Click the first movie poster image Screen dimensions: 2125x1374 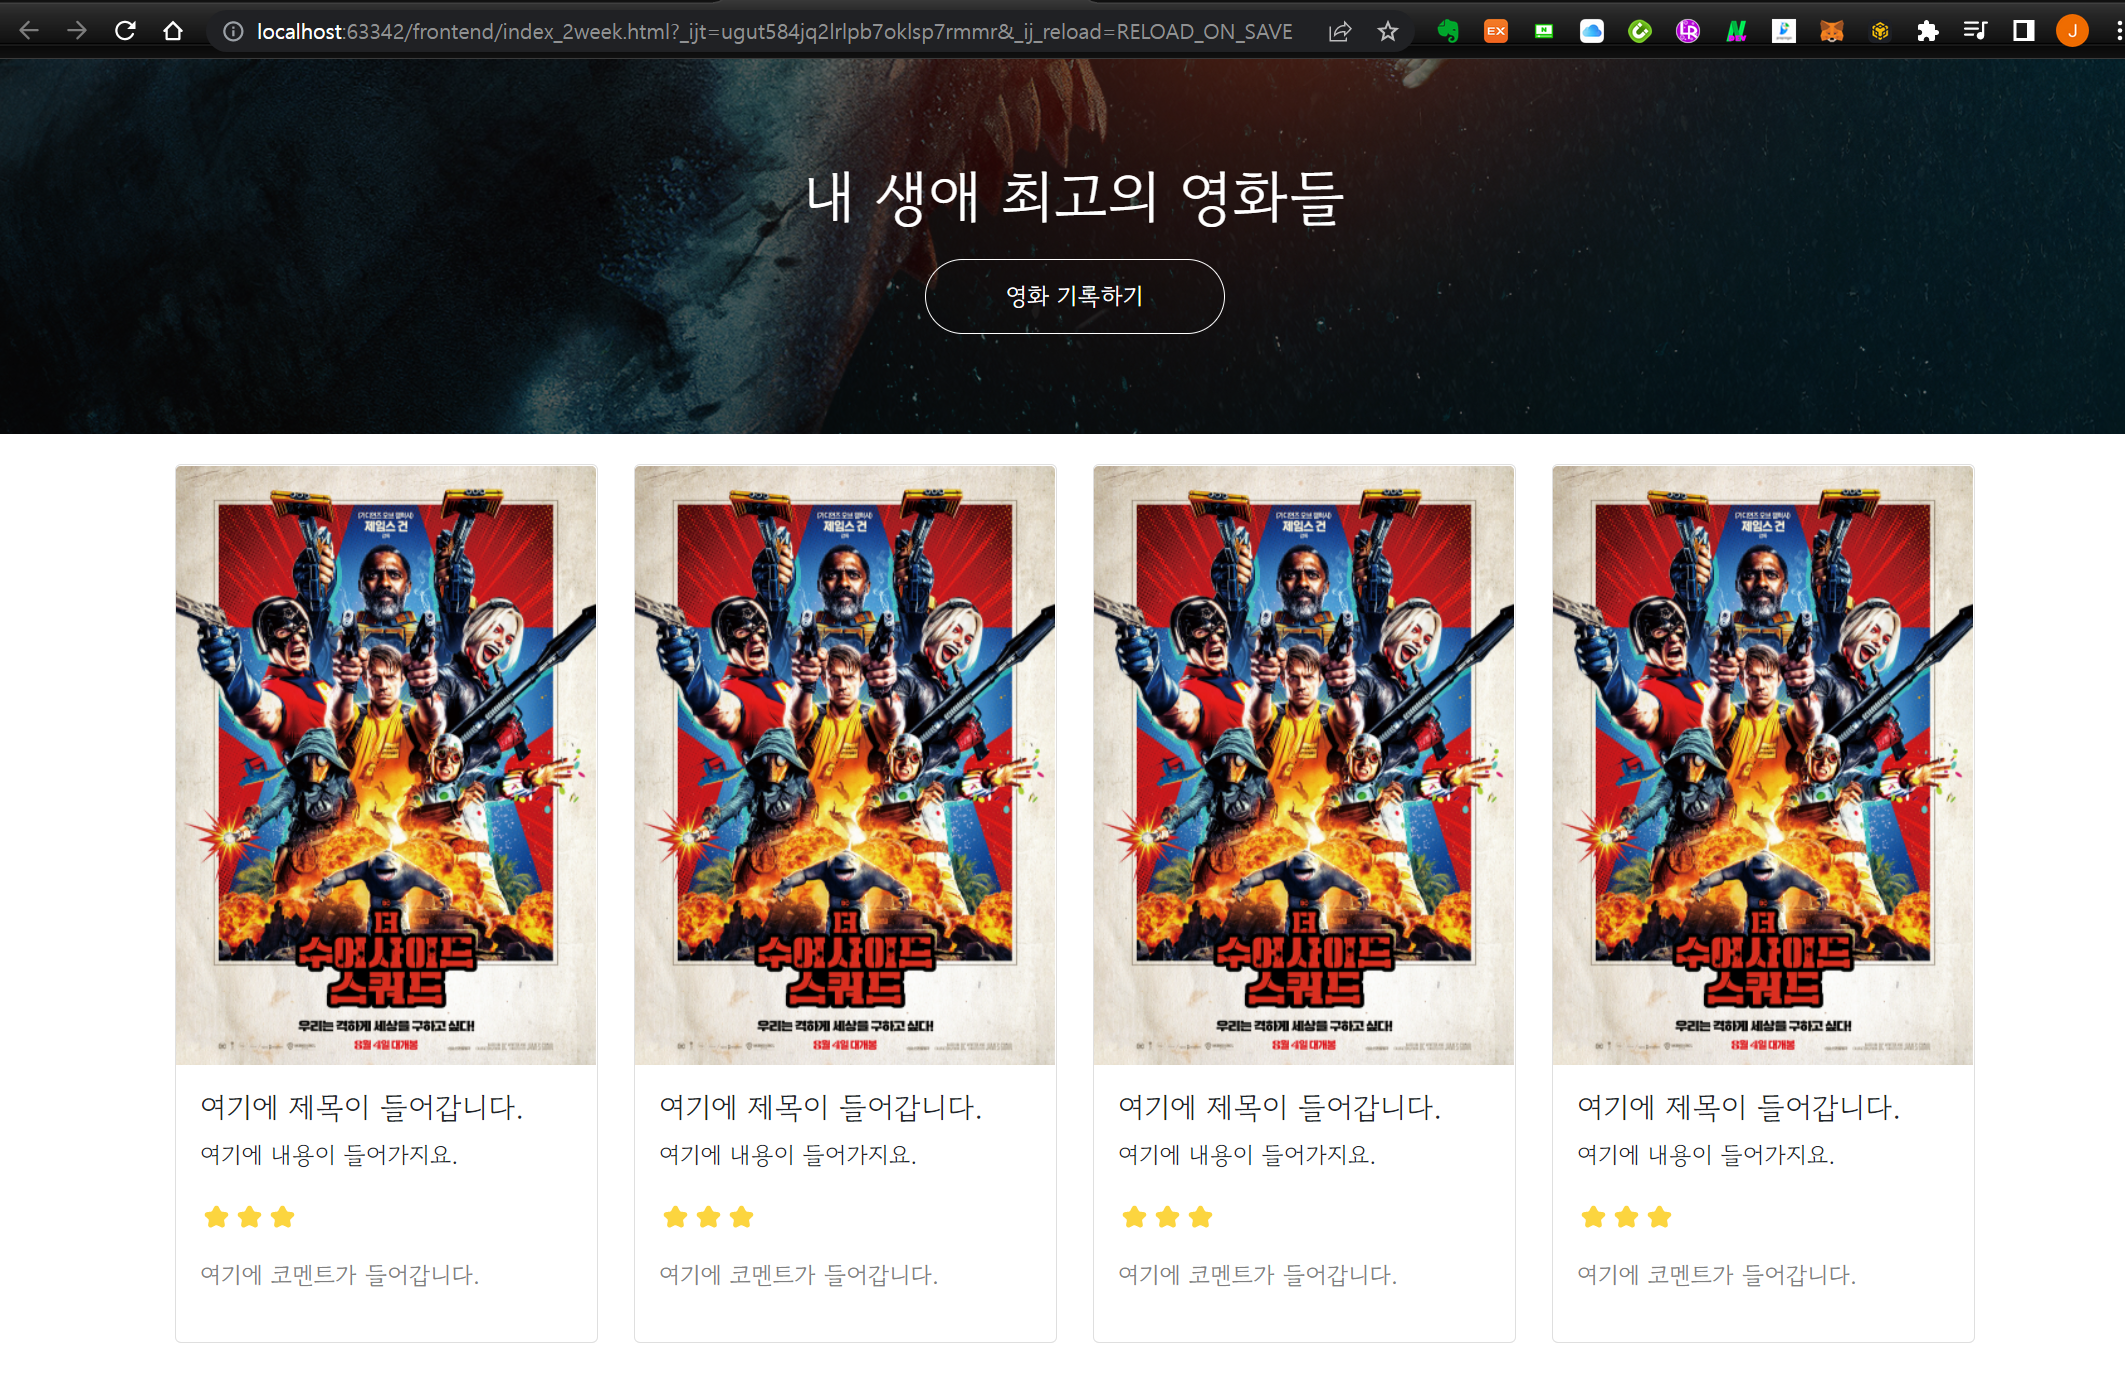(386, 764)
